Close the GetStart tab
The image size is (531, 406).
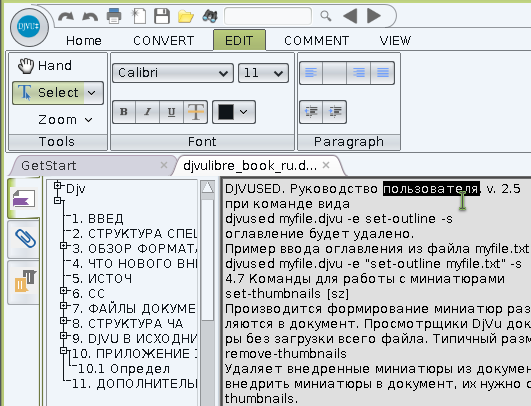(164, 165)
